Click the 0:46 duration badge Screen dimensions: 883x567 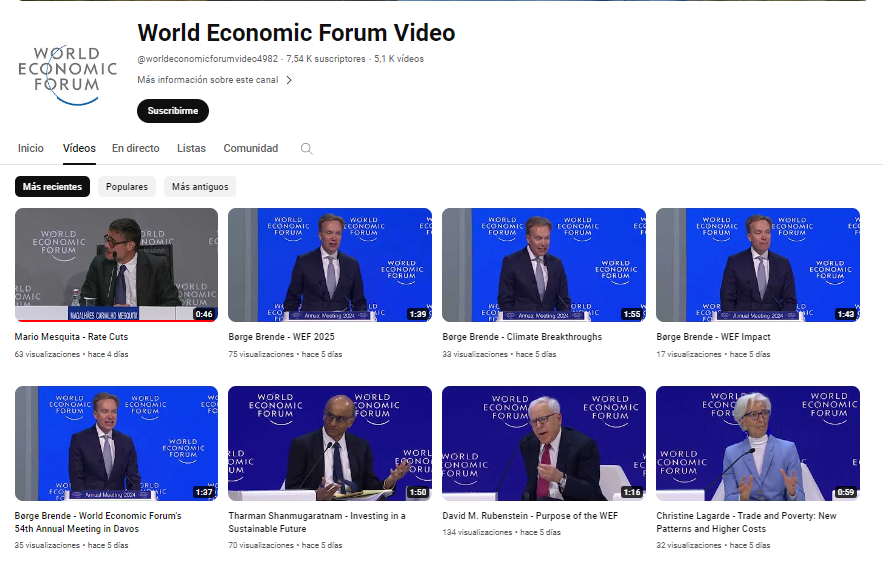pos(204,314)
